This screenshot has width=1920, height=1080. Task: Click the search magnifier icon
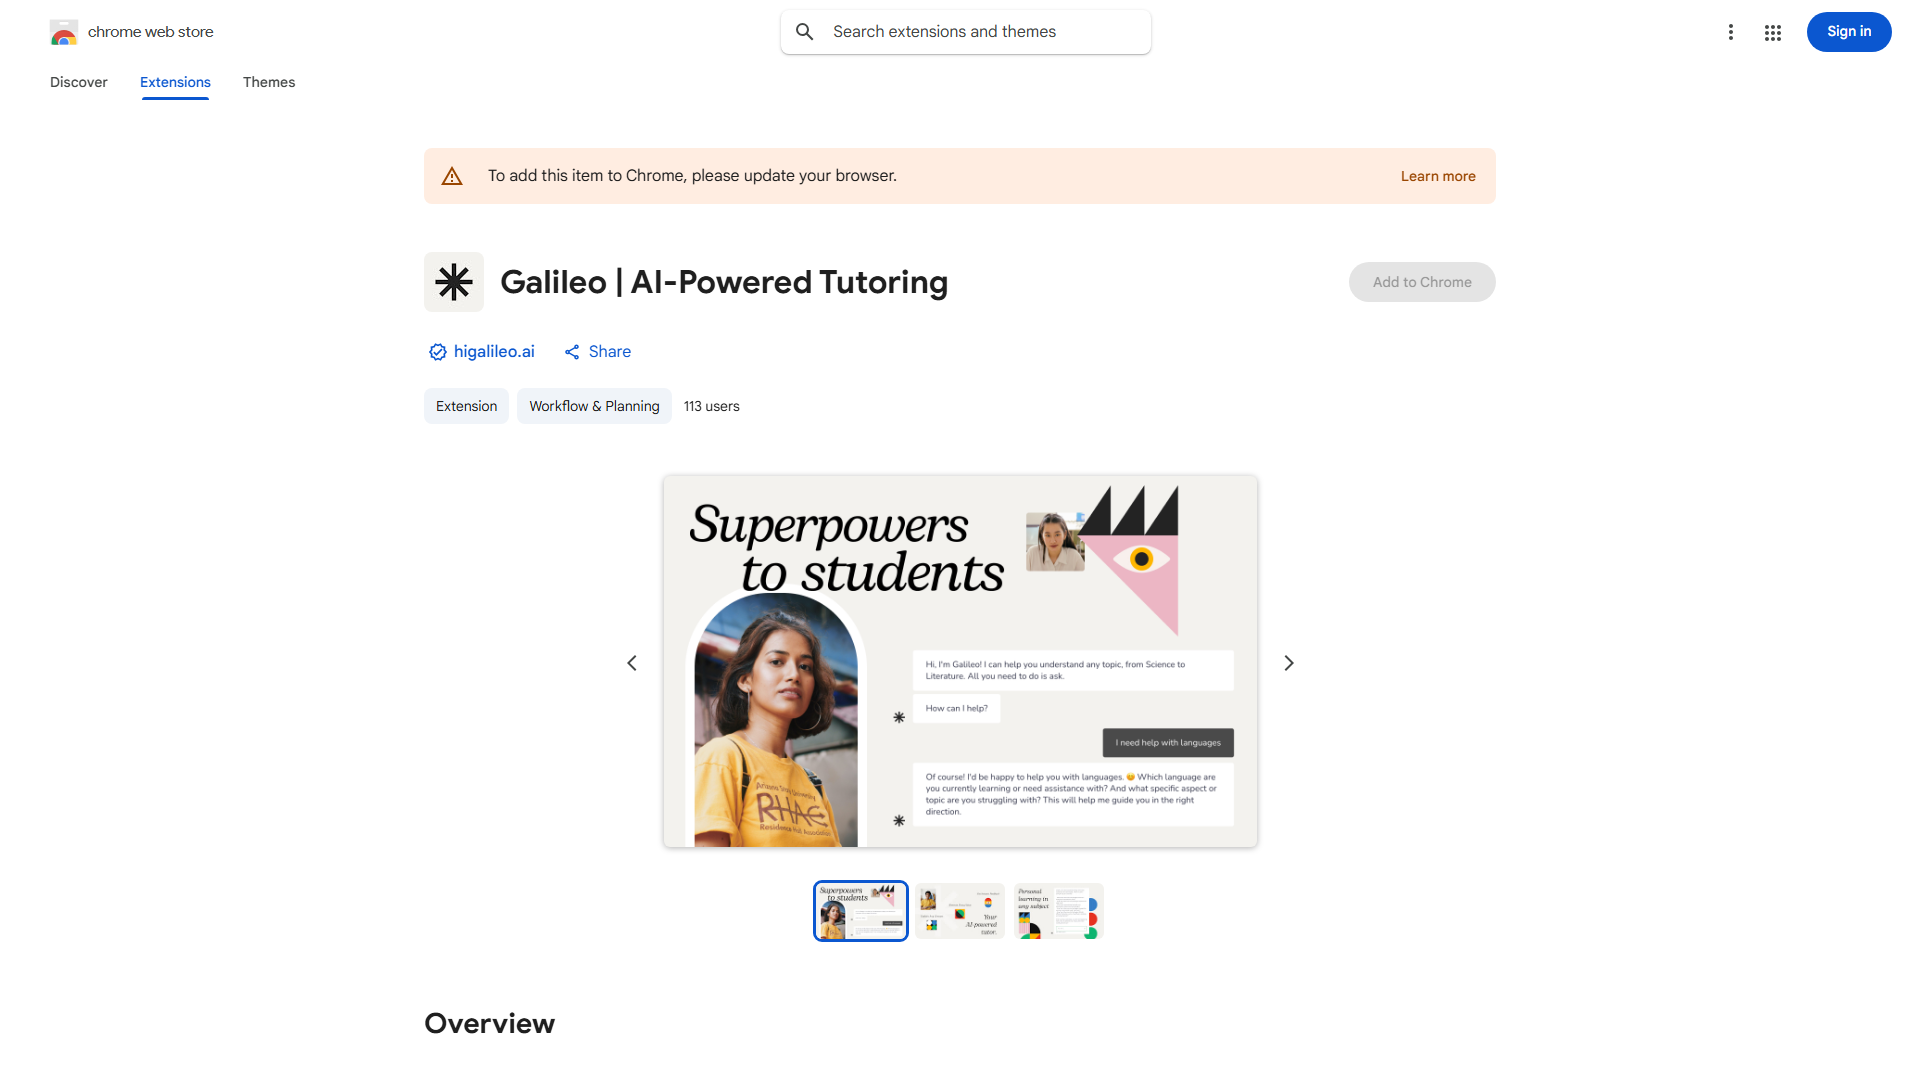(x=805, y=32)
